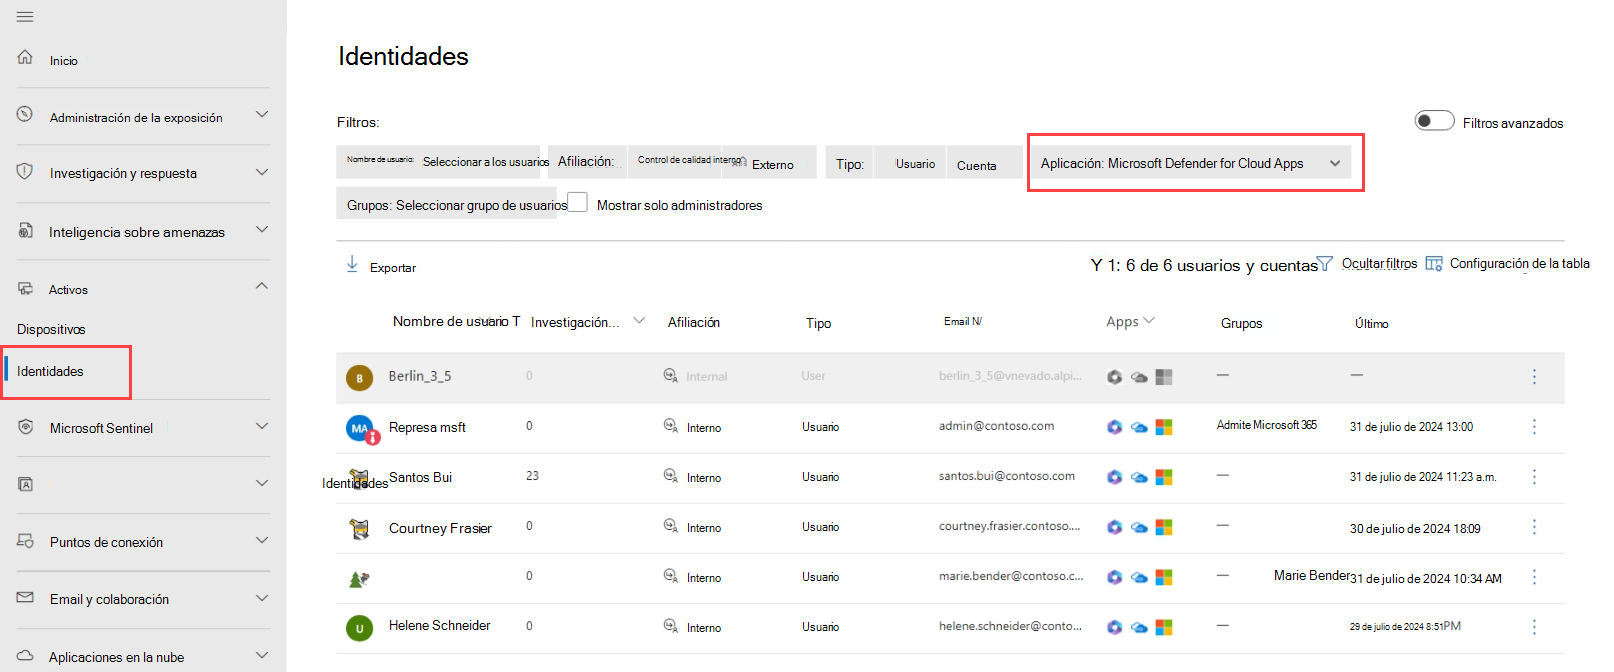This screenshot has height=672, width=1614.
Task: Click email admin@contoso.com
Action: click(996, 426)
